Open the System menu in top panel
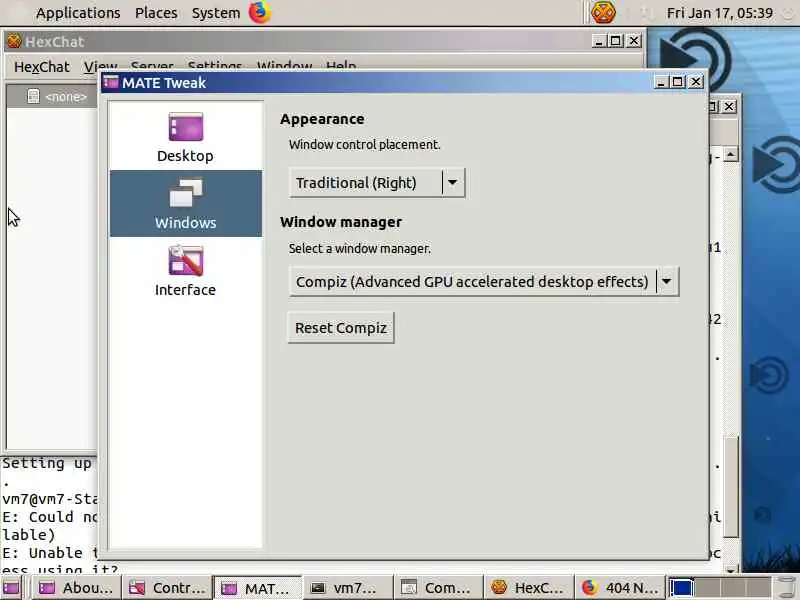Screen dimensions: 800x600 (216, 13)
